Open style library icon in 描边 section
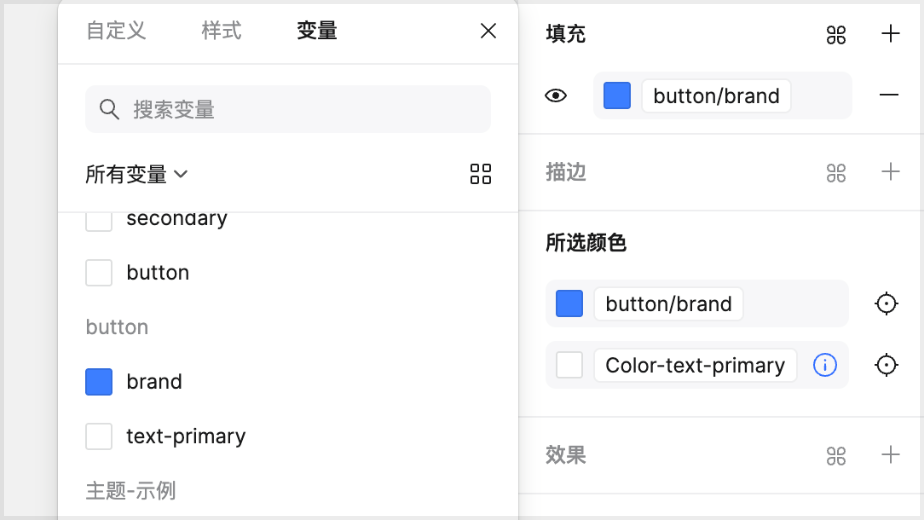This screenshot has width=924, height=520. pyautogui.click(x=836, y=173)
